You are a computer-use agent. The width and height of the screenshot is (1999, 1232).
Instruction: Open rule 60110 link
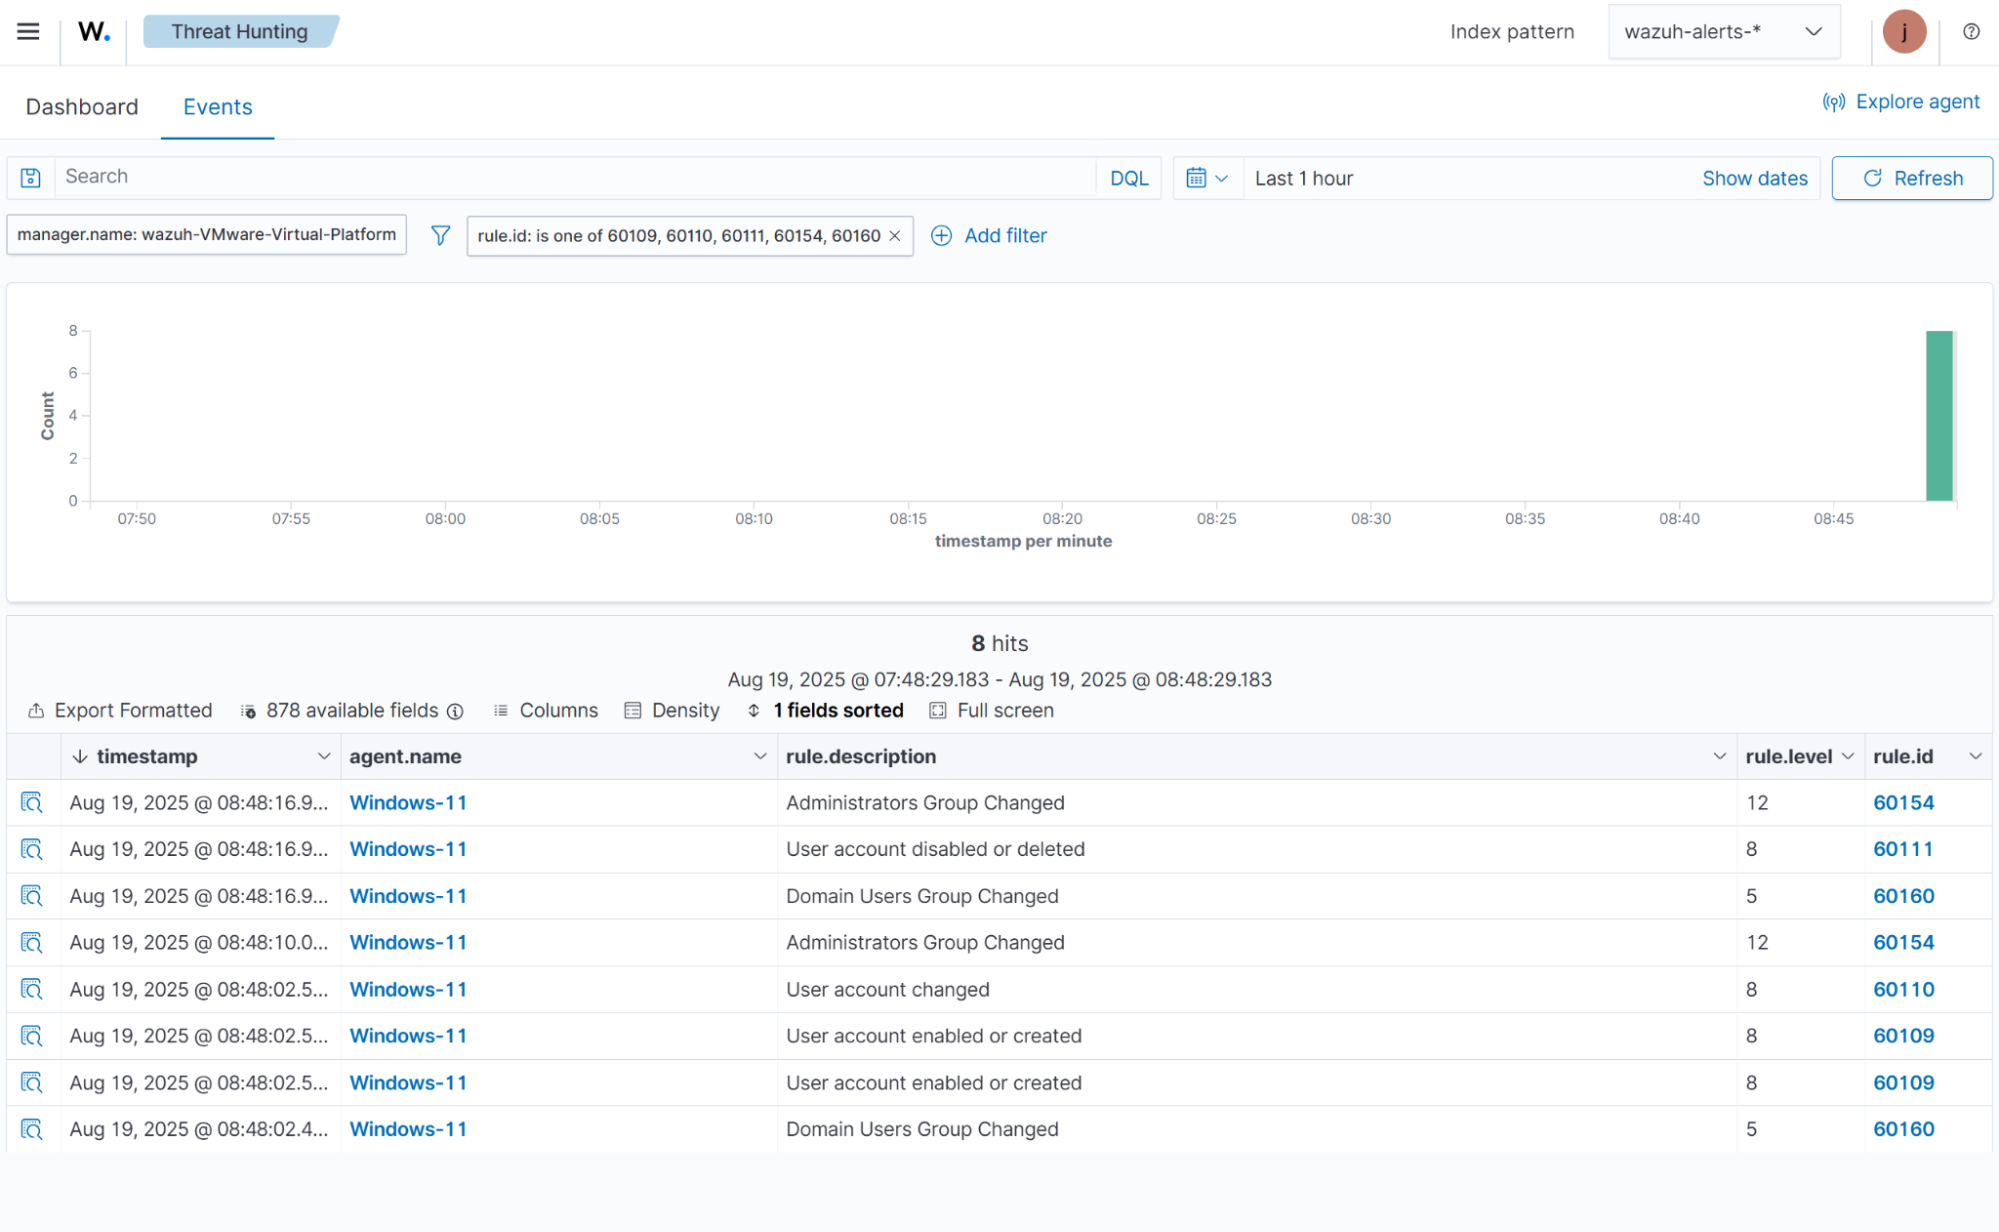1903,989
